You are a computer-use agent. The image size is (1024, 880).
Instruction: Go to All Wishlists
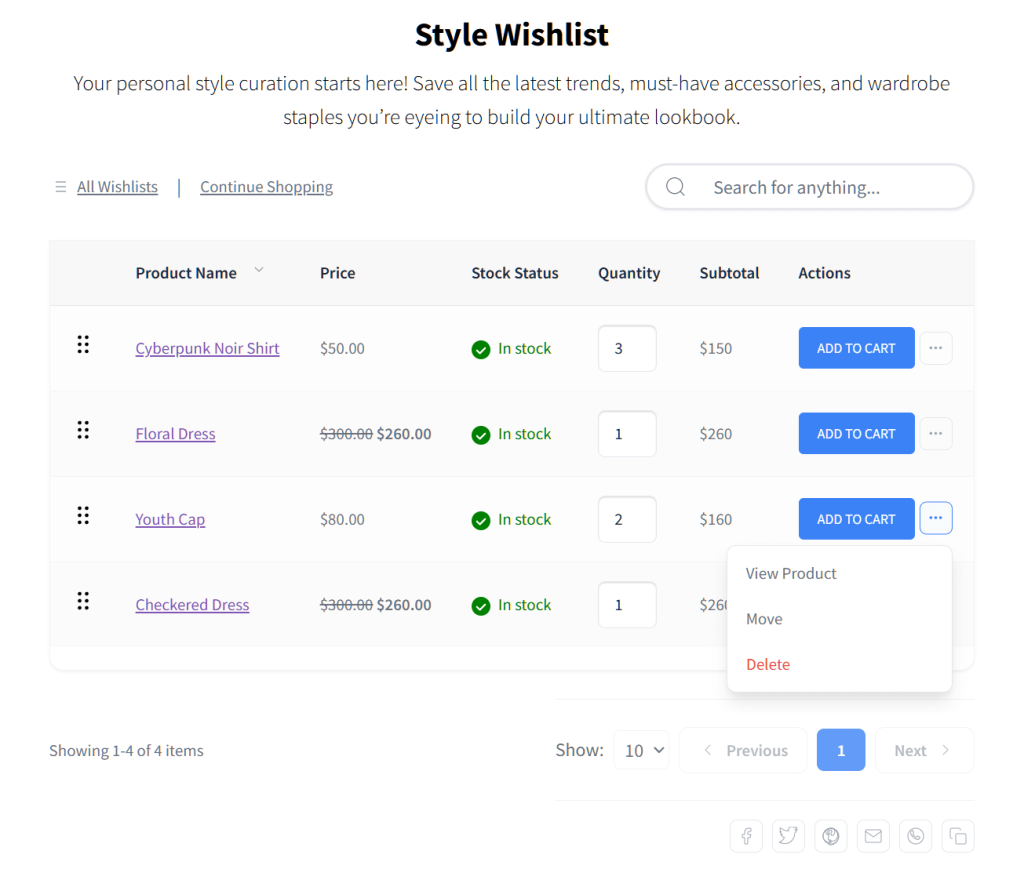(x=117, y=187)
